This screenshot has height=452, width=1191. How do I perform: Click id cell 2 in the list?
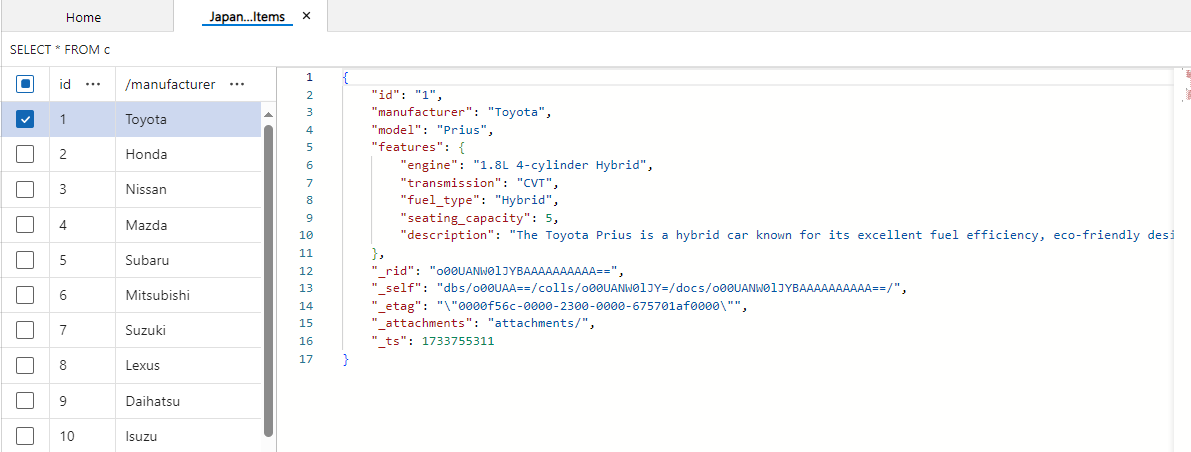(x=83, y=154)
